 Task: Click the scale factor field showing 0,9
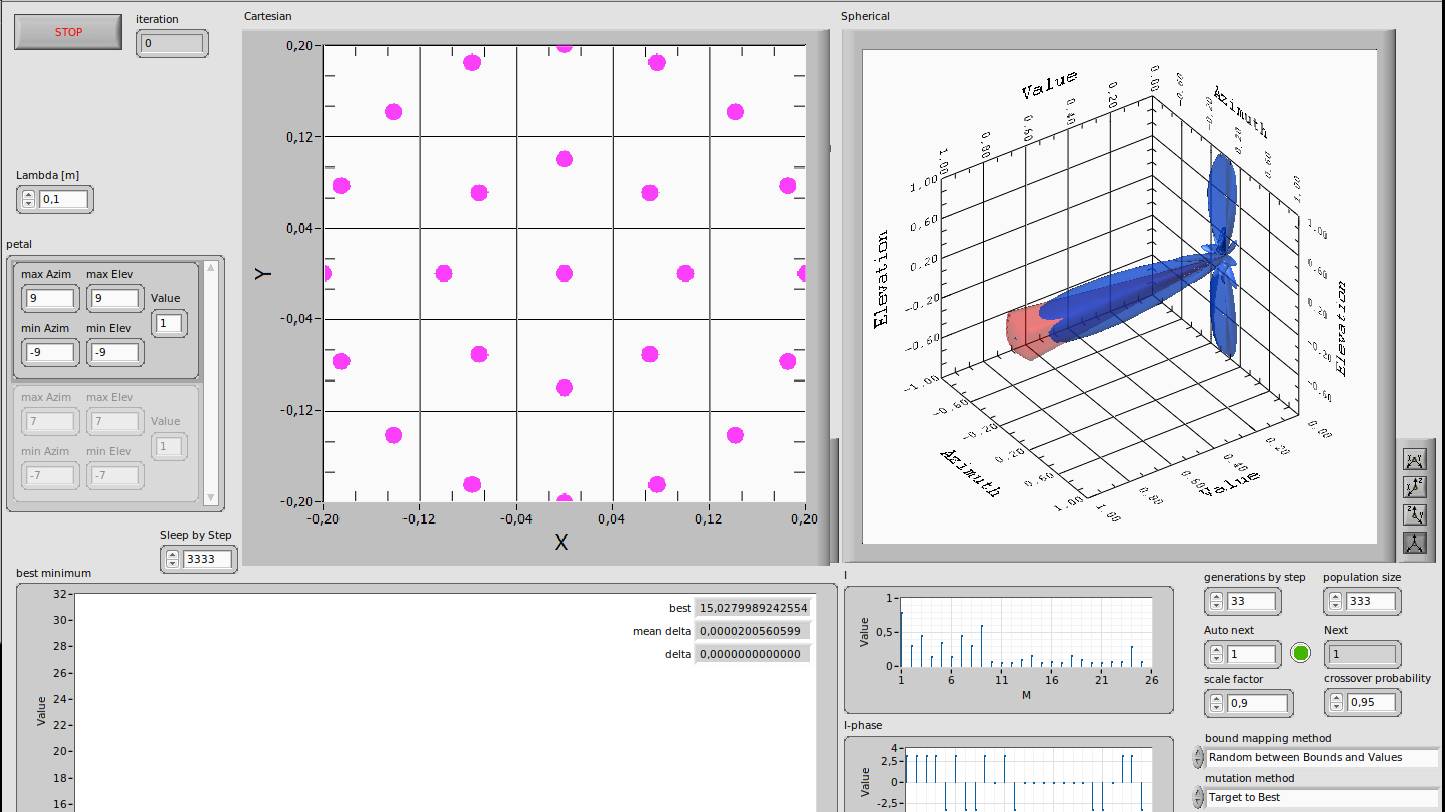click(1258, 703)
